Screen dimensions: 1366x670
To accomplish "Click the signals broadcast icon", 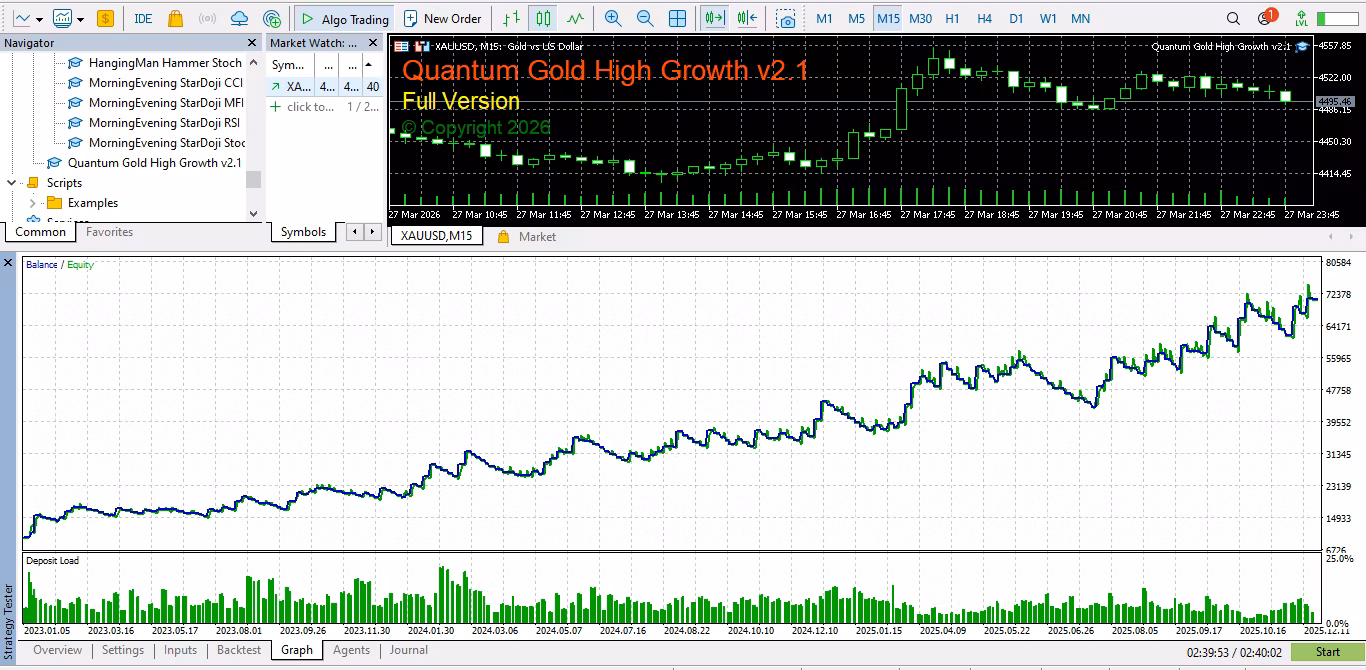I will (207, 18).
